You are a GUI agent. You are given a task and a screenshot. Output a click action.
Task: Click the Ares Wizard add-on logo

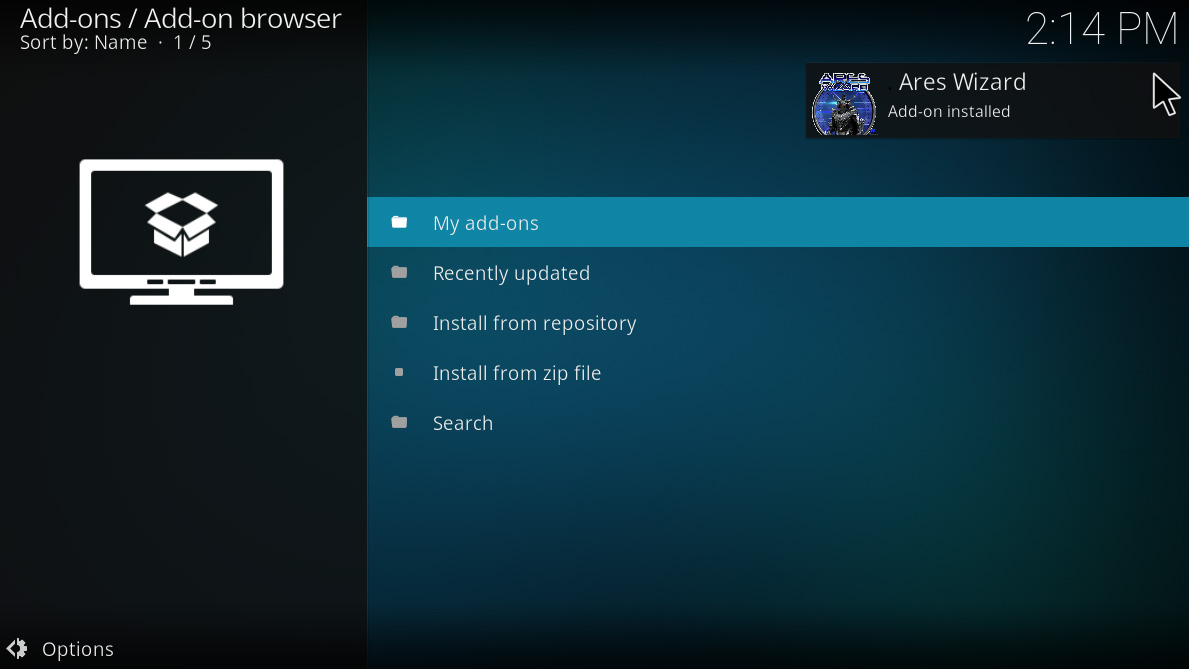[844, 100]
